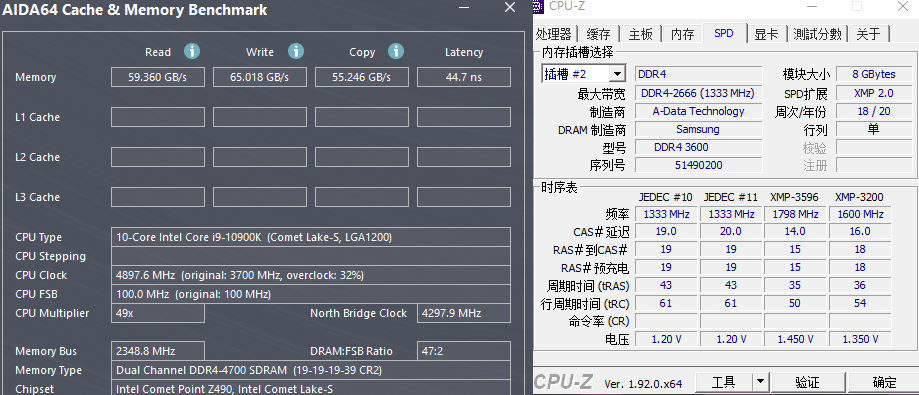Click the 型号 DDR4 3600 value

[x=698, y=147]
